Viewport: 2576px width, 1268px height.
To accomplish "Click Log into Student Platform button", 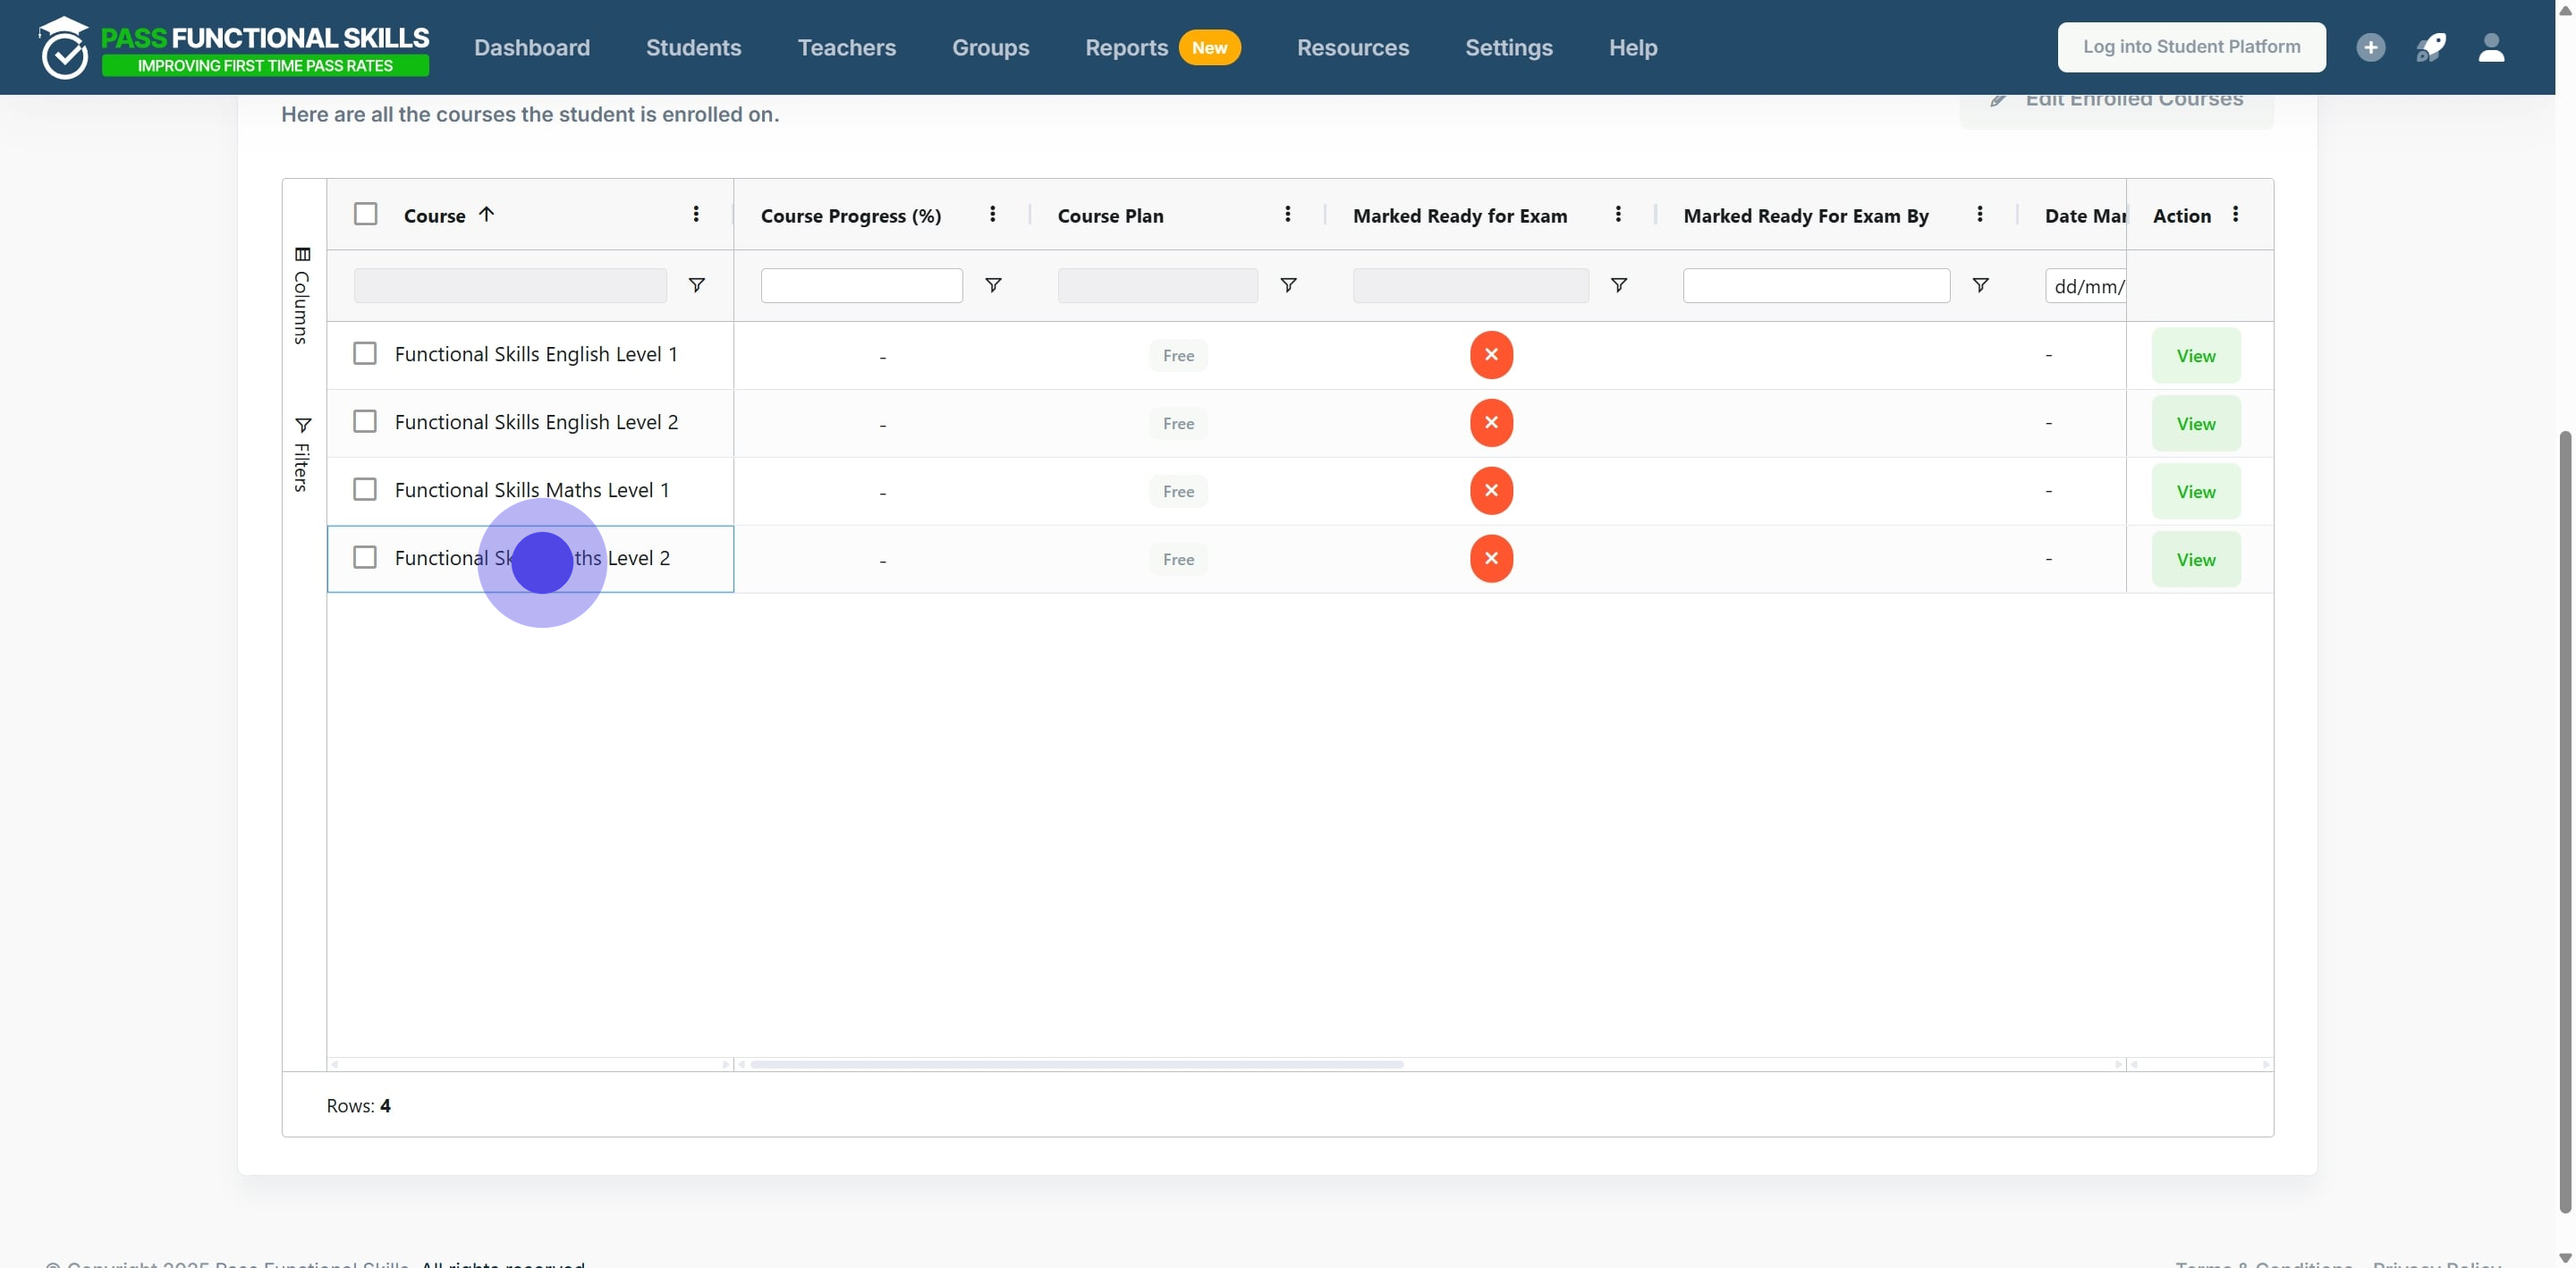I will click(2191, 47).
